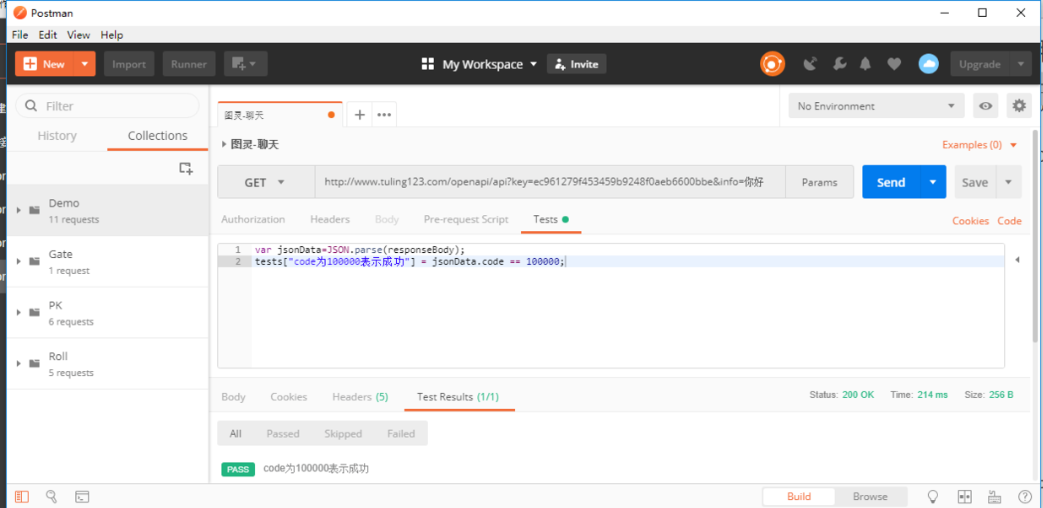Open environment quick look eye icon

tap(986, 106)
